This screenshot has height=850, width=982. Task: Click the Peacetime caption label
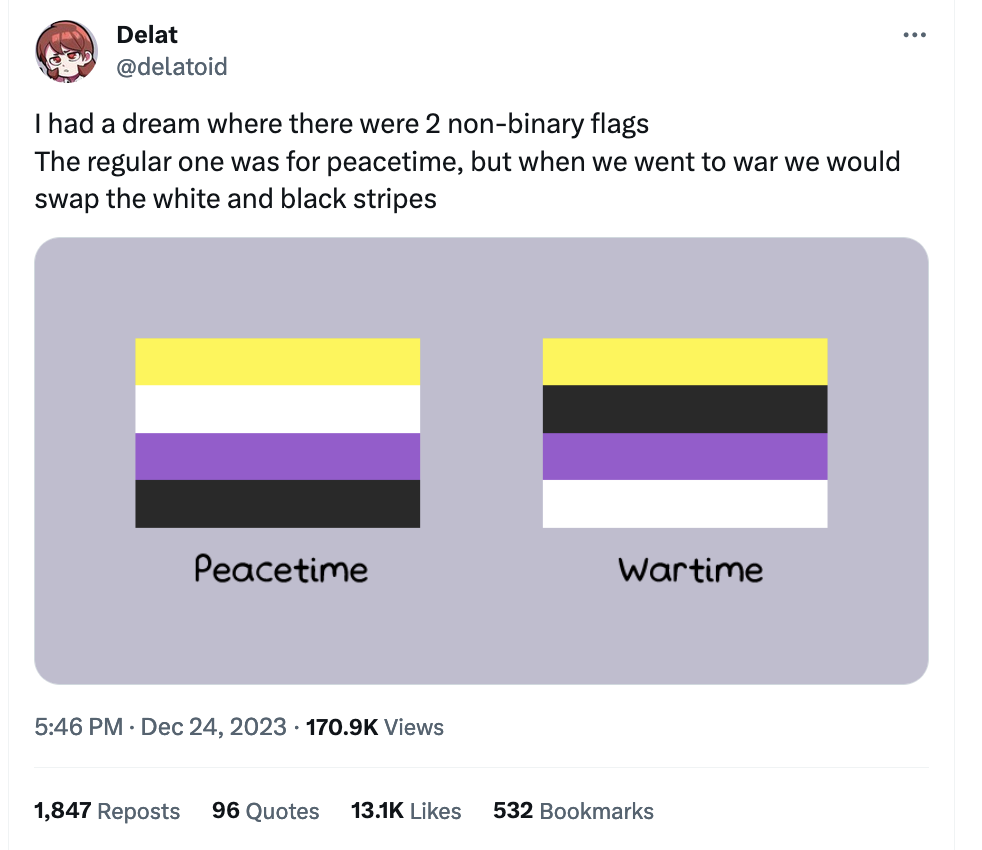coord(281,570)
